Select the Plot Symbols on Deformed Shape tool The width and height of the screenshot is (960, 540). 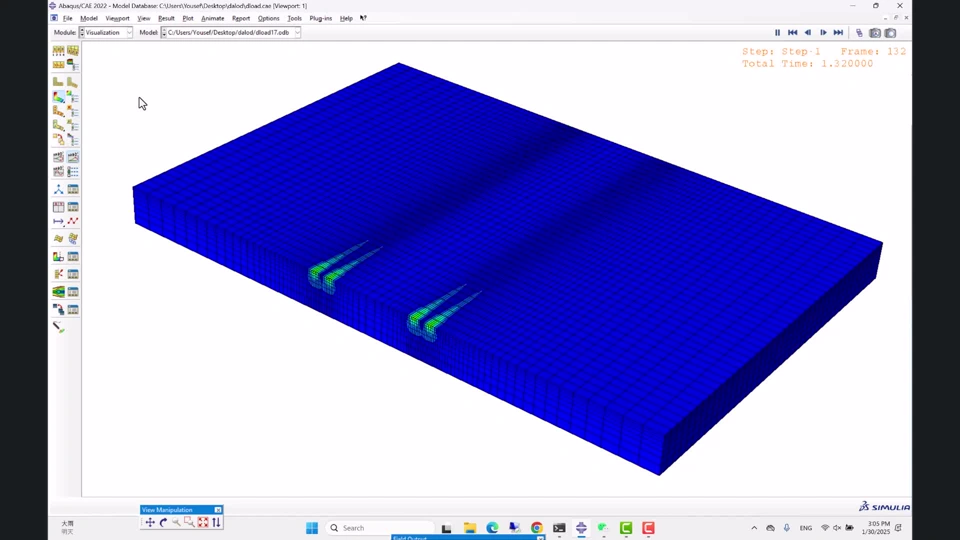[58, 111]
